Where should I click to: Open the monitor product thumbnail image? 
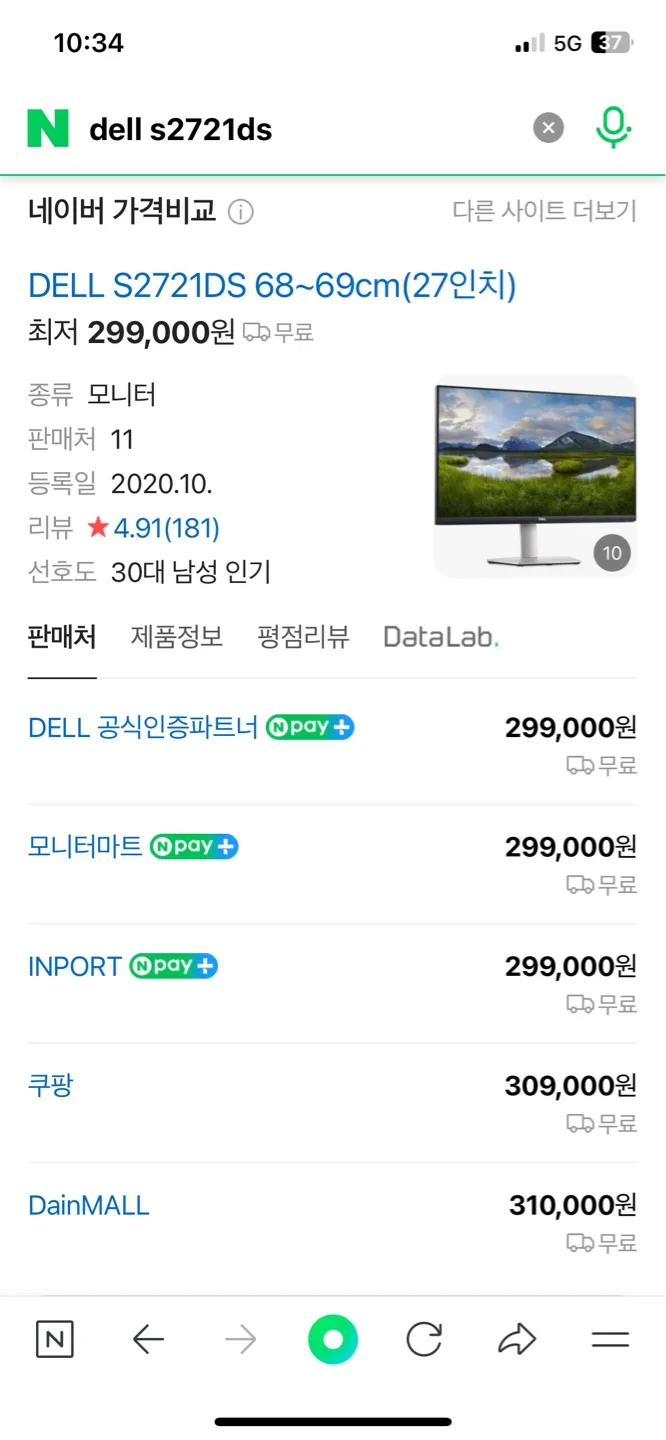535,476
